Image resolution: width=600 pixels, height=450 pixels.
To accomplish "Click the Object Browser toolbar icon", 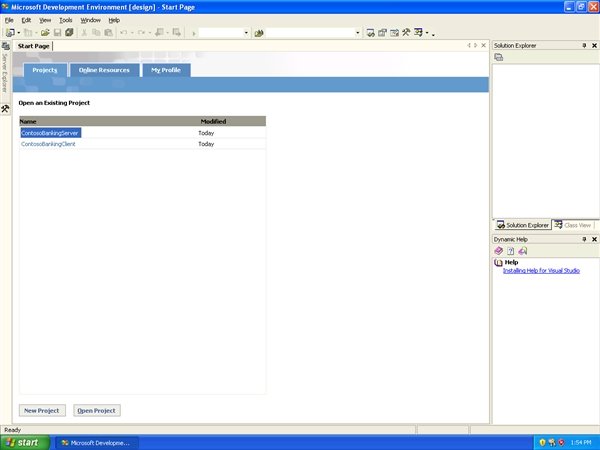I will 394,33.
